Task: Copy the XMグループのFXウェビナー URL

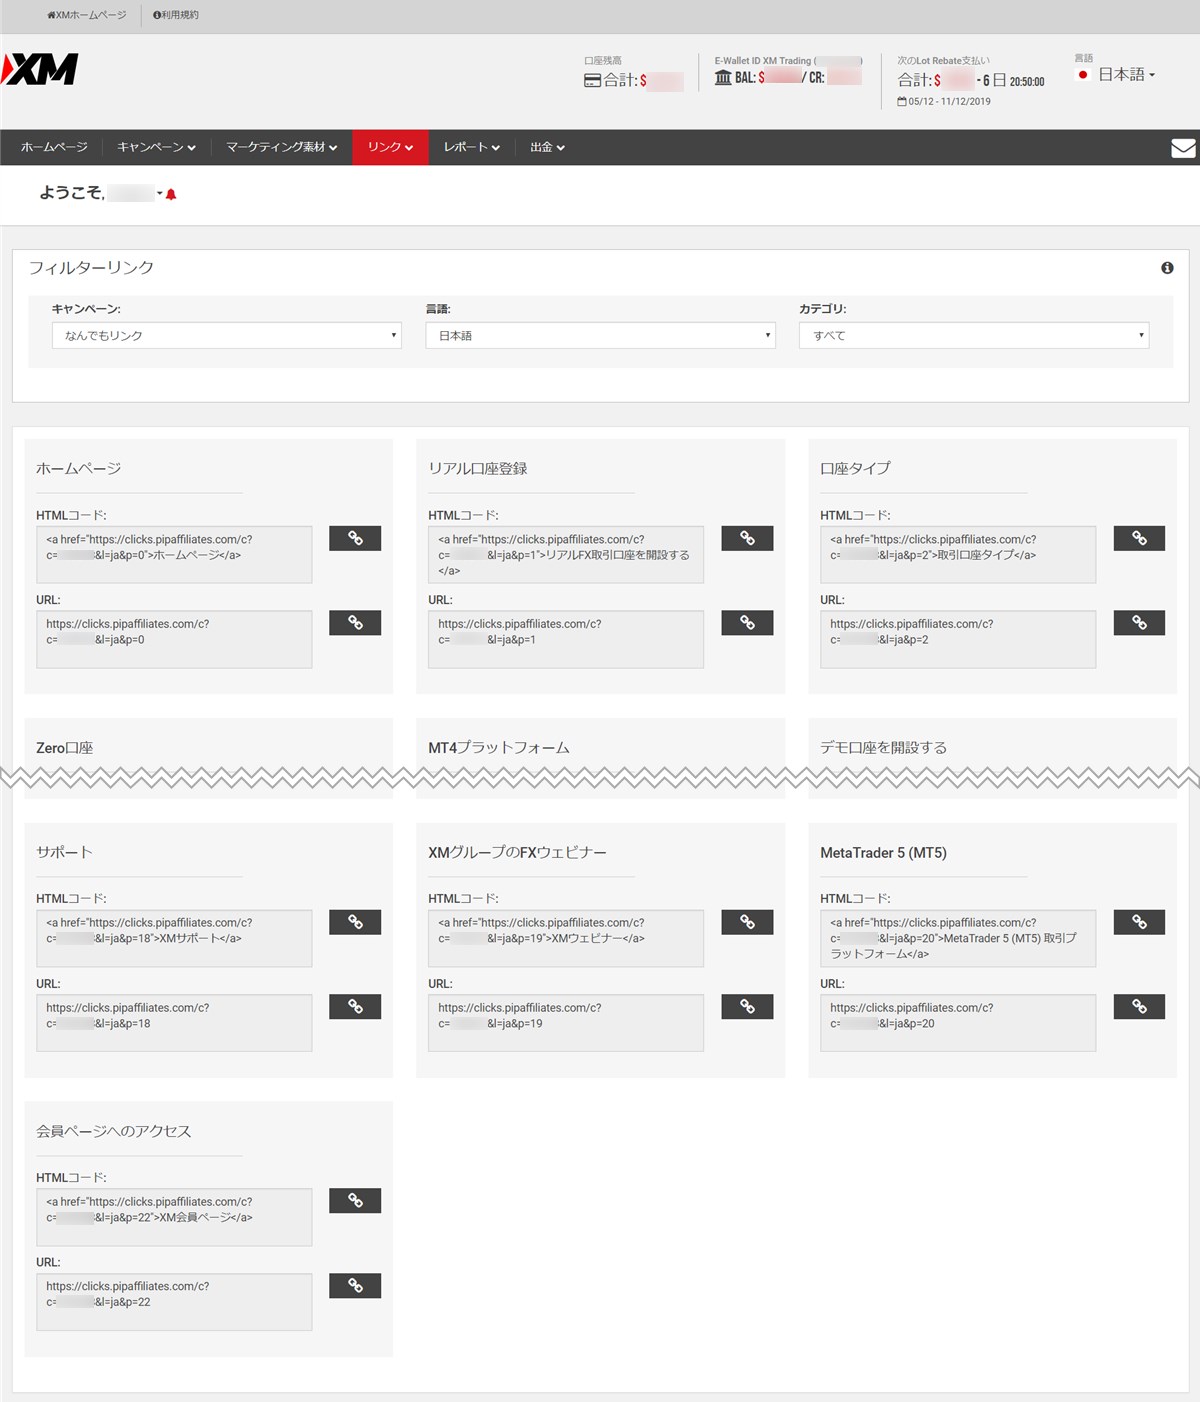Action: [747, 1007]
